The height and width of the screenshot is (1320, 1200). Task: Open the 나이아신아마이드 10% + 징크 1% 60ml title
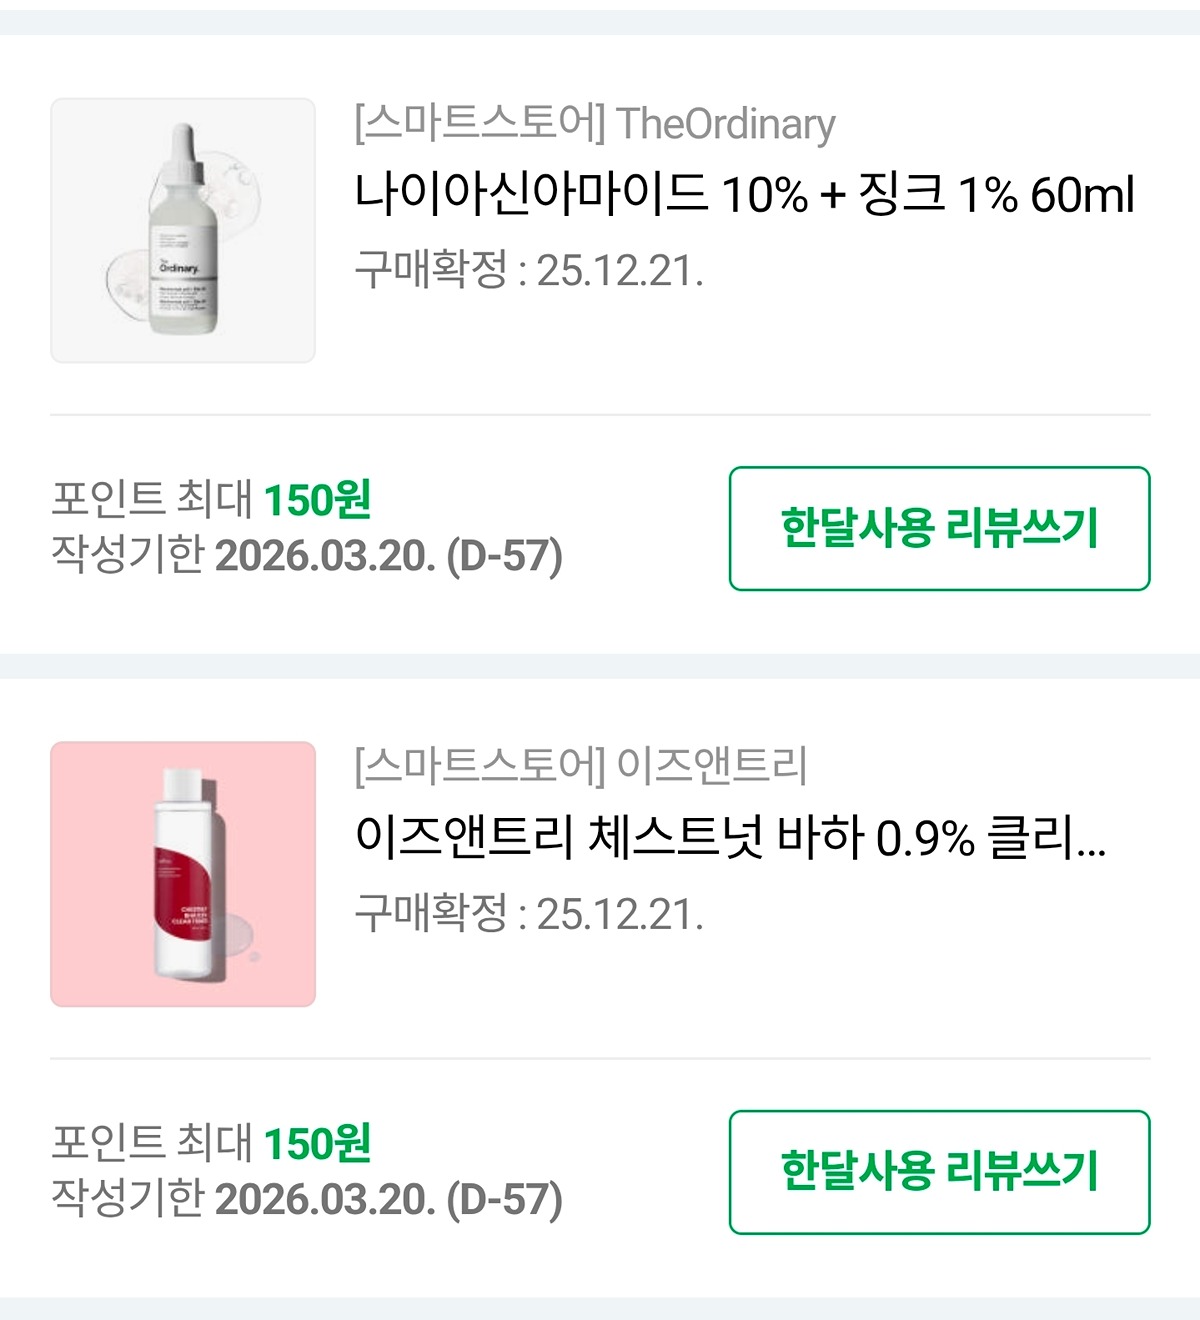744,194
